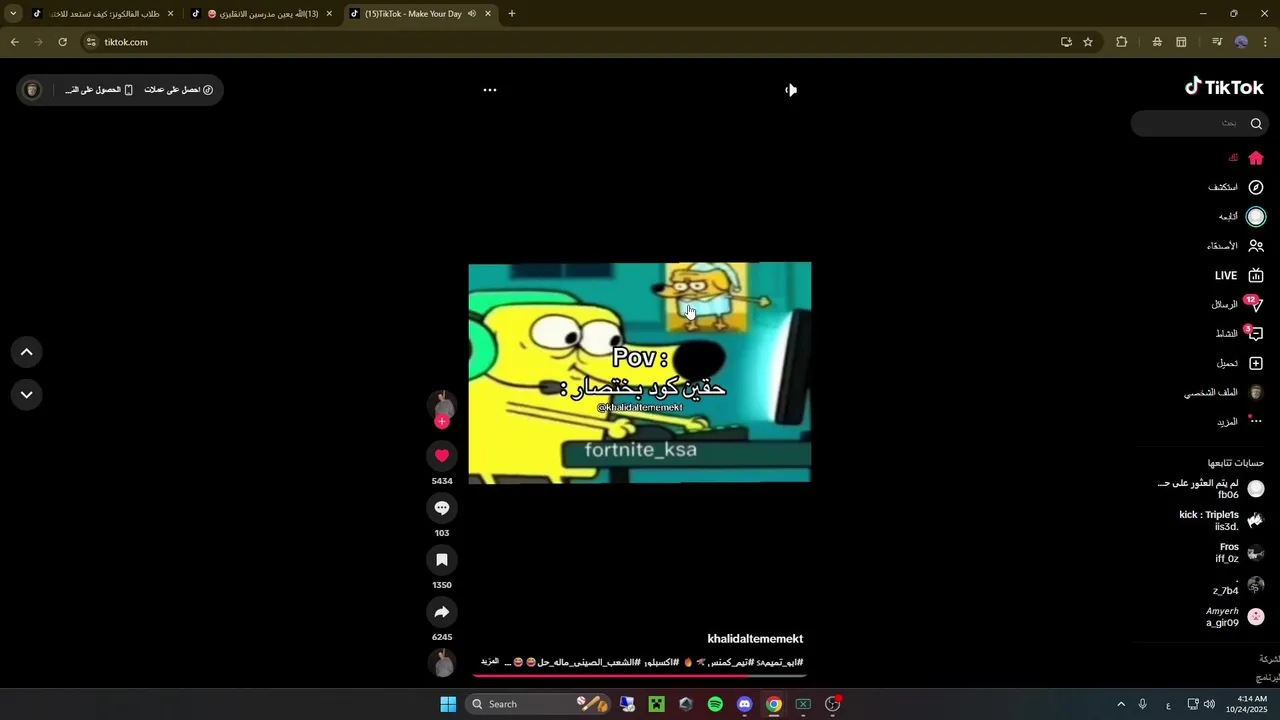This screenshot has height=720, width=1280.
Task: Click the taskbar Search box
Action: tap(539, 704)
